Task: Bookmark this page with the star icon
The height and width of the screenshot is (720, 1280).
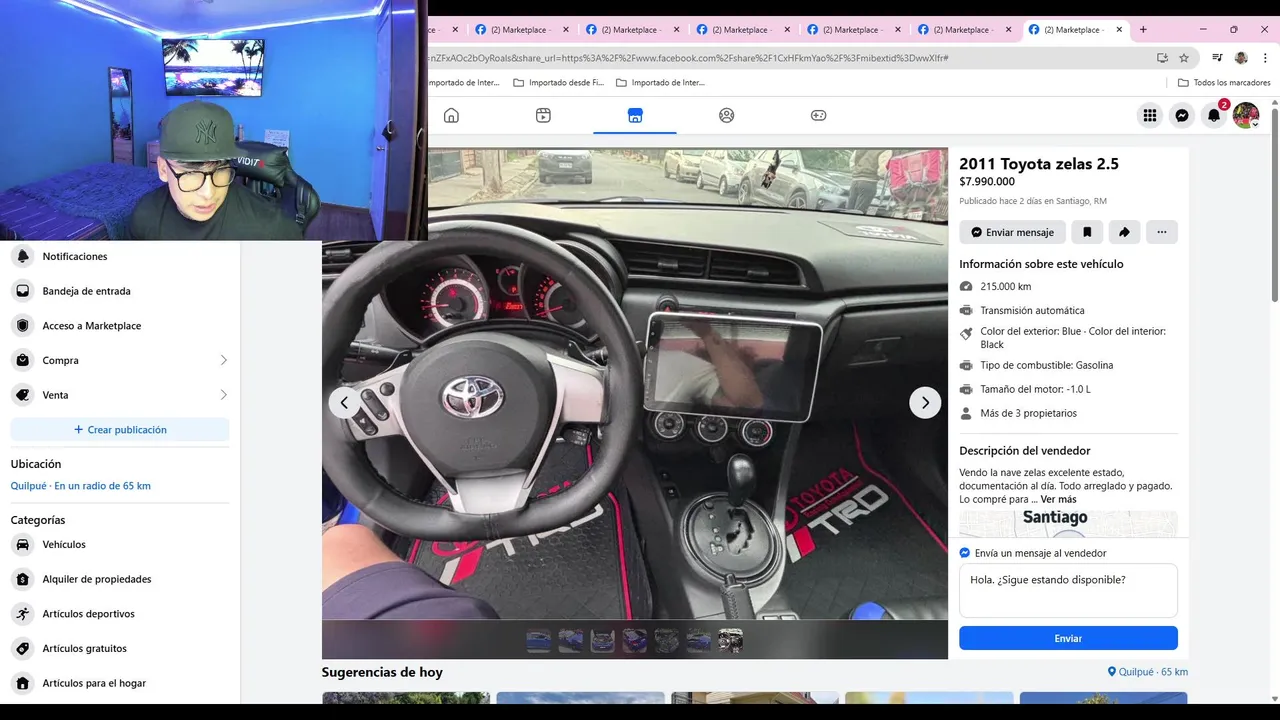Action: (x=1184, y=58)
